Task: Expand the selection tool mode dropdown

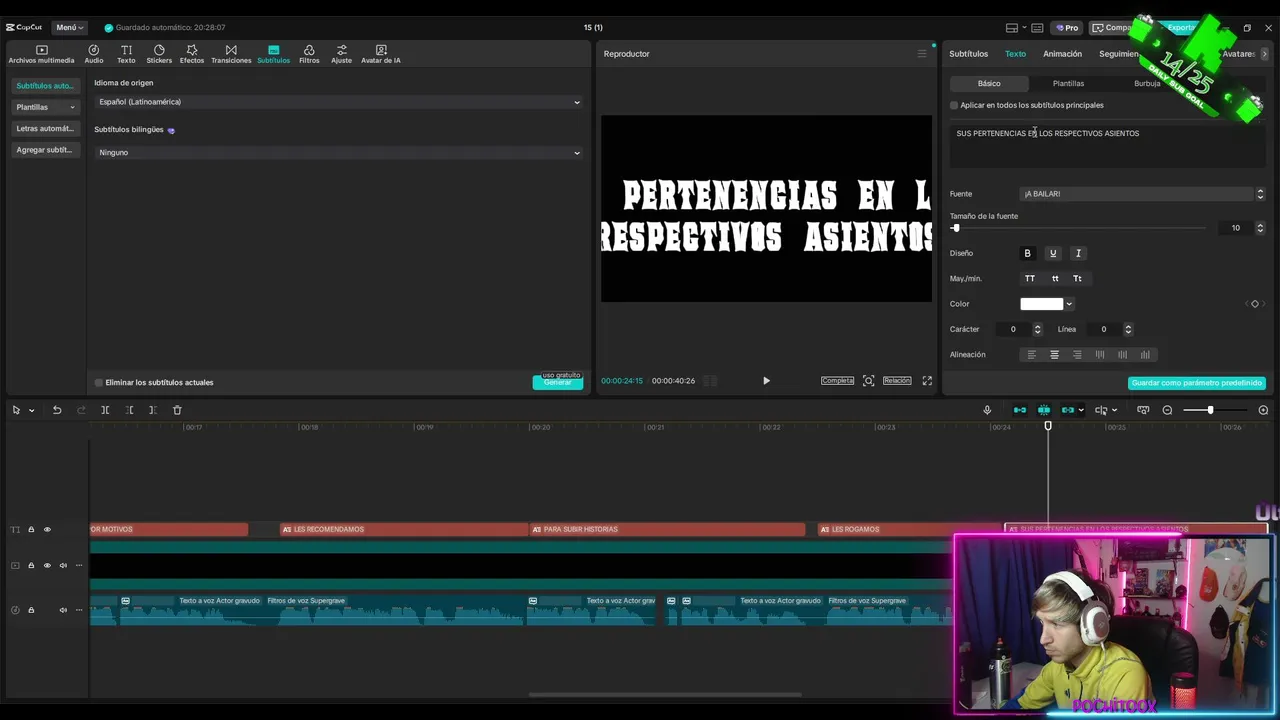Action: coord(32,410)
